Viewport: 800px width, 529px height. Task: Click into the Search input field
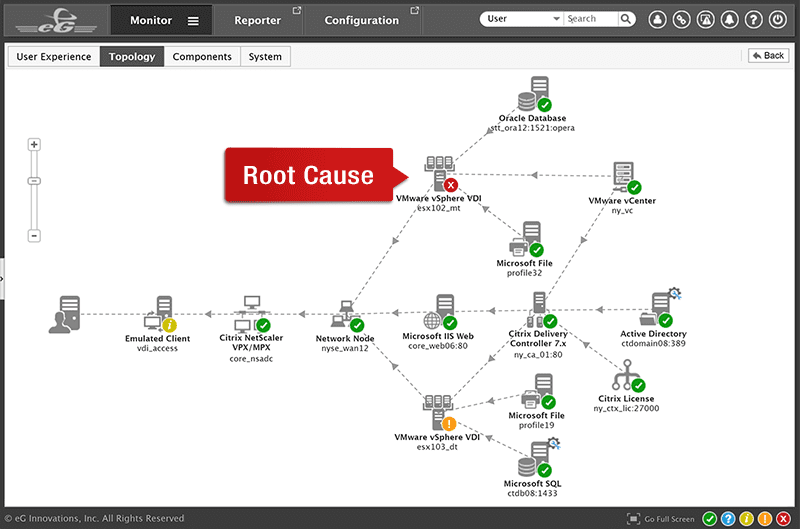pyautogui.click(x=591, y=19)
